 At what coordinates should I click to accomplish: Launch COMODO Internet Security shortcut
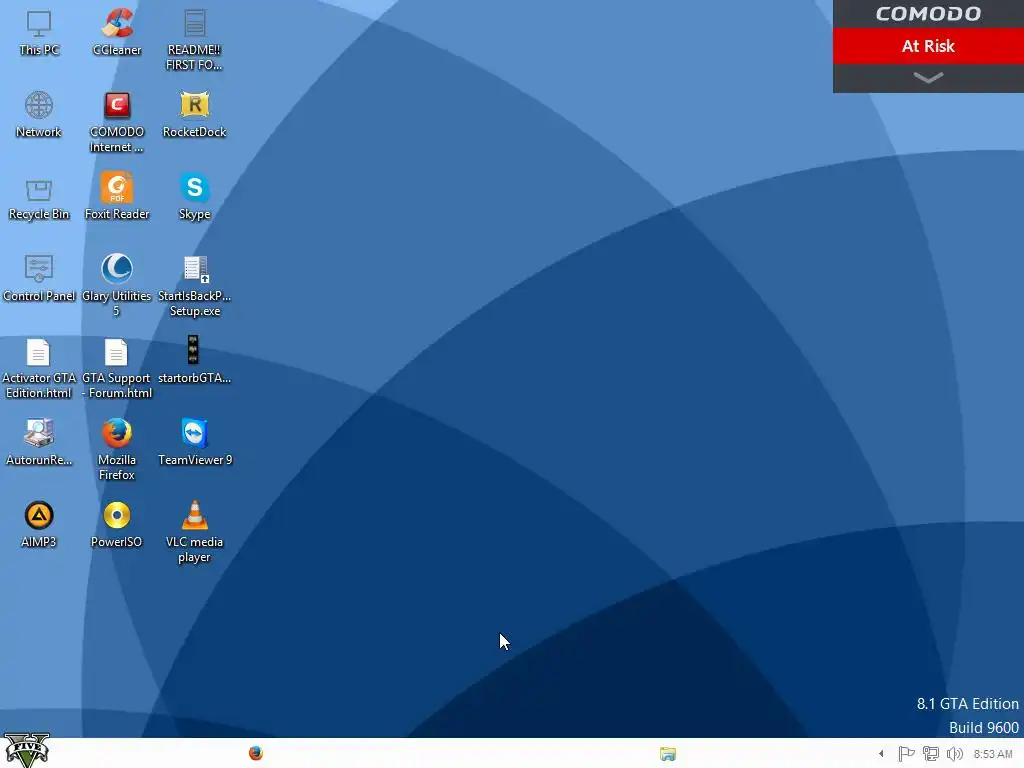(117, 123)
